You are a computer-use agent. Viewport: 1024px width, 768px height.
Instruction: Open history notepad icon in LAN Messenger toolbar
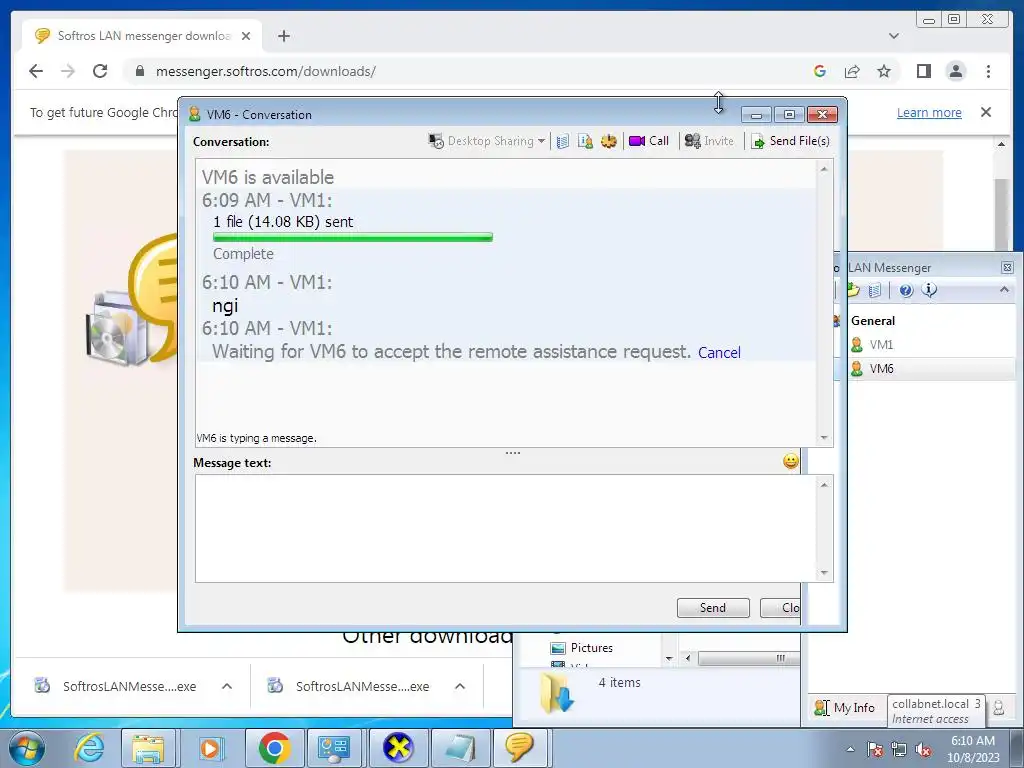pyautogui.click(x=875, y=291)
